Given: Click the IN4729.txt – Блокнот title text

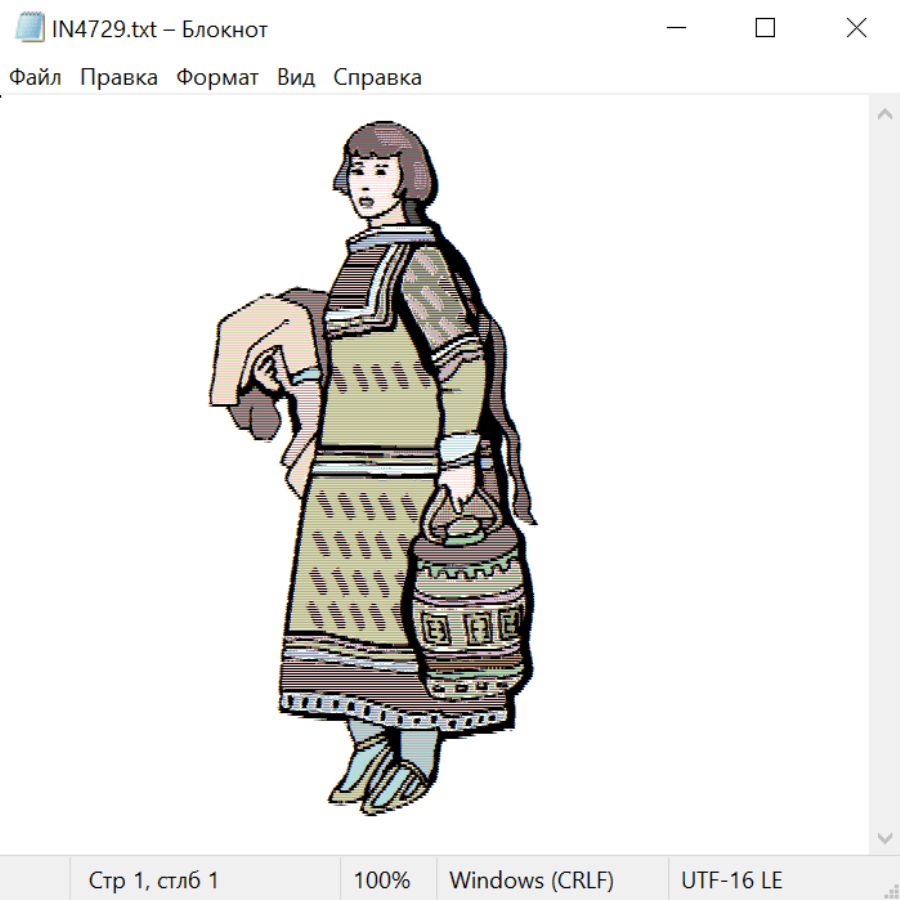Looking at the screenshot, I should pyautogui.click(x=160, y=29).
